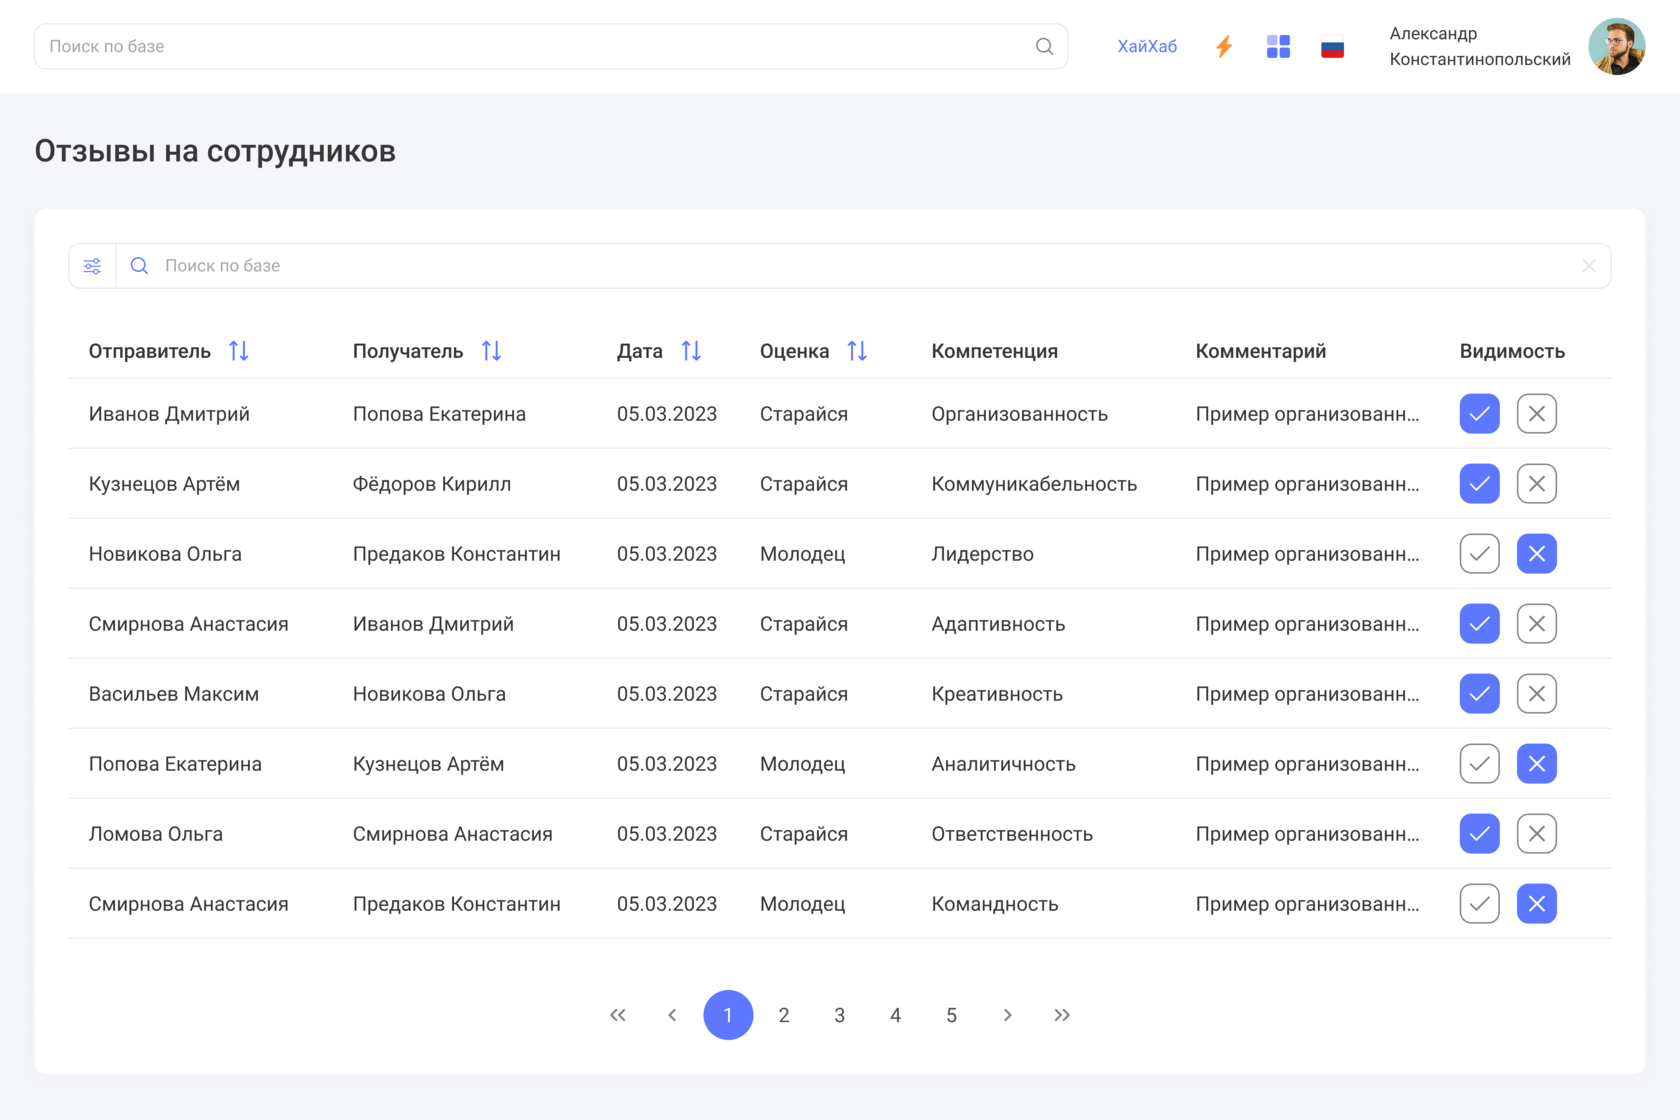1680x1120 pixels.
Task: Approve visibility for the Адаптивность review
Action: click(1480, 624)
